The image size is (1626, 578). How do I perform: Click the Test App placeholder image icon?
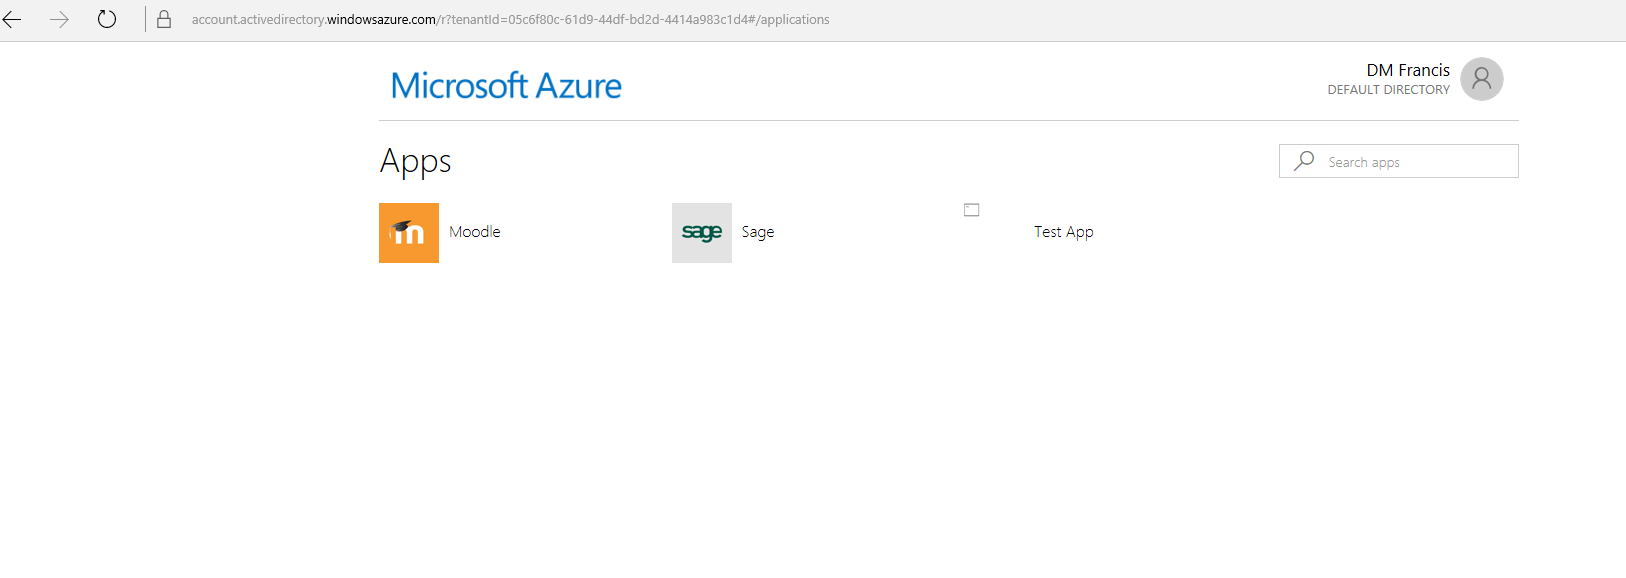[971, 210]
